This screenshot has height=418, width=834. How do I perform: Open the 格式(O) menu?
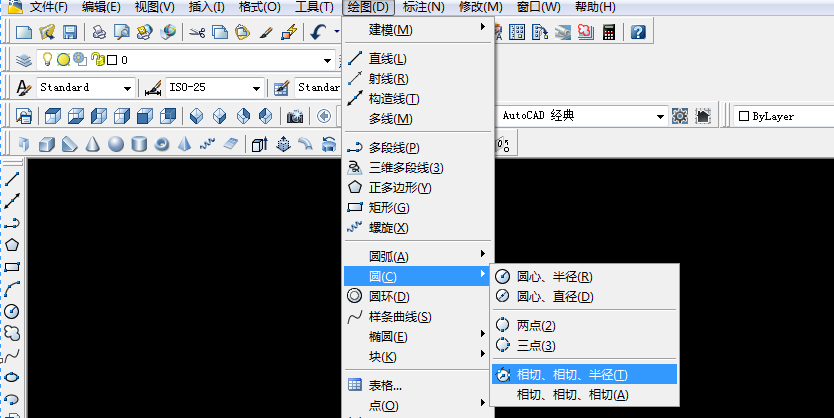[x=259, y=7]
